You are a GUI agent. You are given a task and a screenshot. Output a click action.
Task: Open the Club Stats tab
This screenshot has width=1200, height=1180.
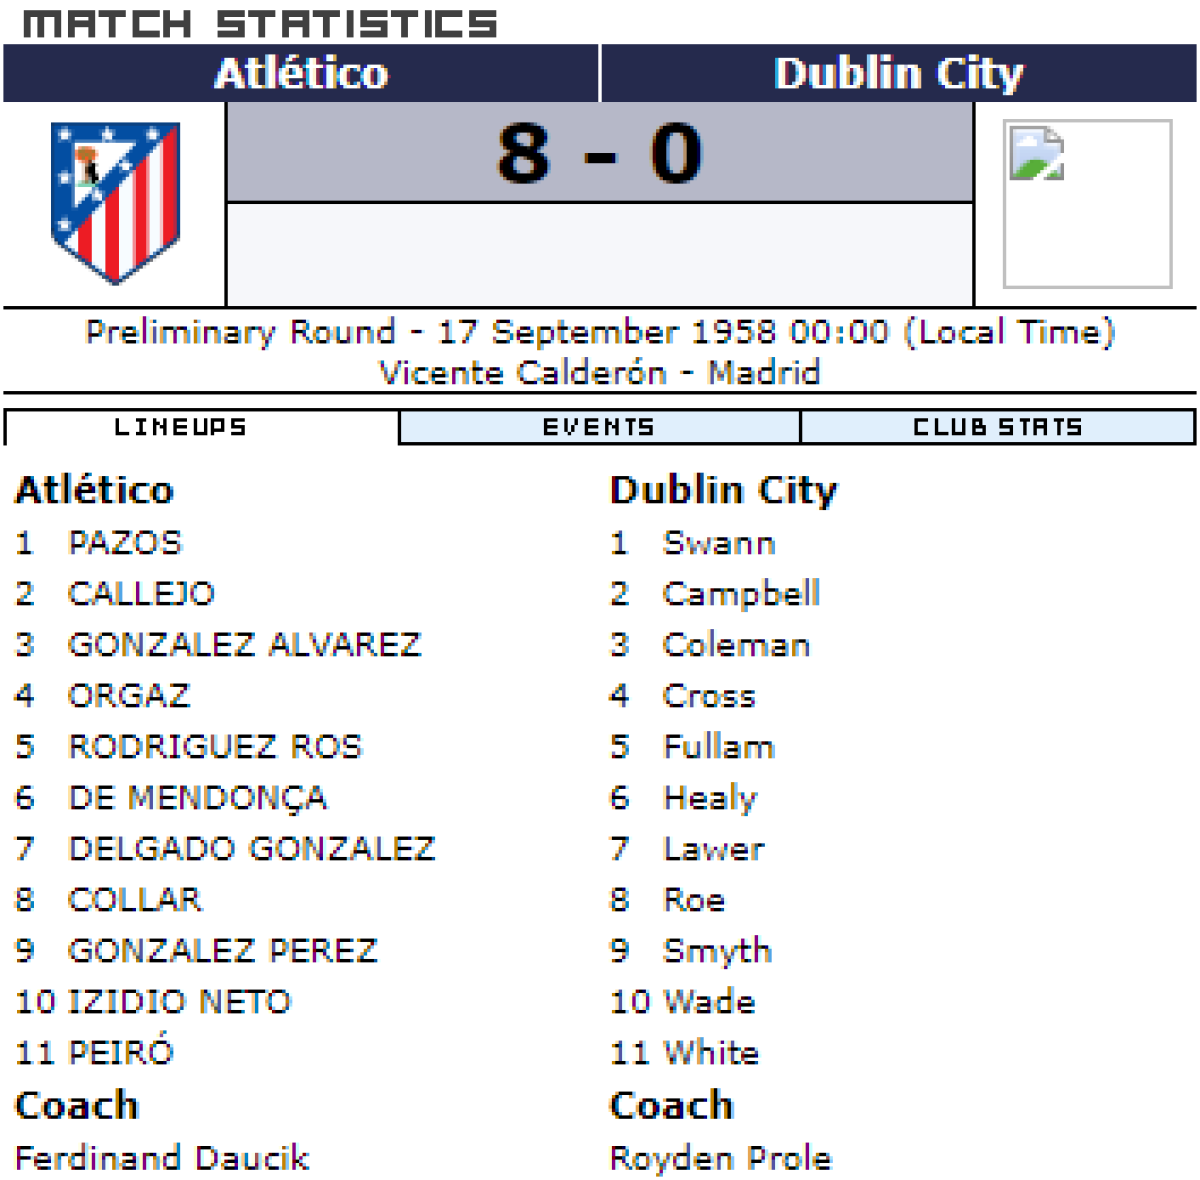997,427
